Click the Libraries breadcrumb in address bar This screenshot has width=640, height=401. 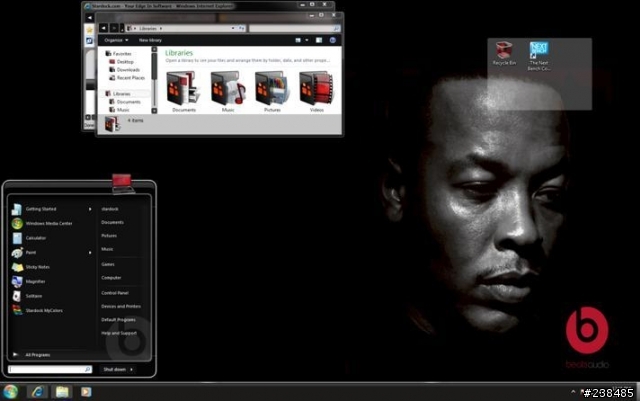coord(148,29)
